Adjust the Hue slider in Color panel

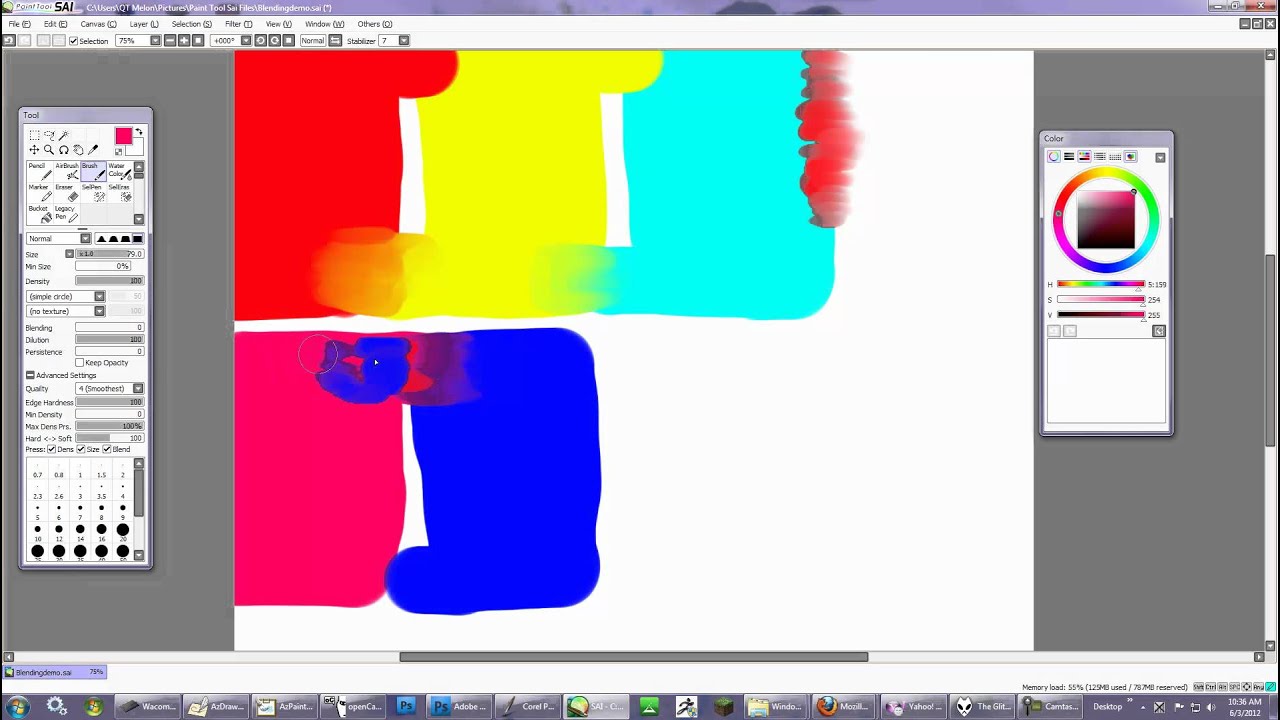(1100, 285)
